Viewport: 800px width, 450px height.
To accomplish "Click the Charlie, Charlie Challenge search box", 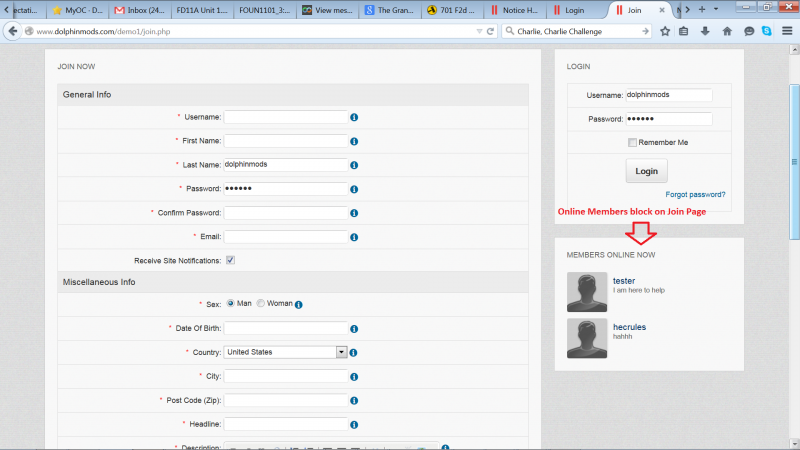I will coord(577,31).
